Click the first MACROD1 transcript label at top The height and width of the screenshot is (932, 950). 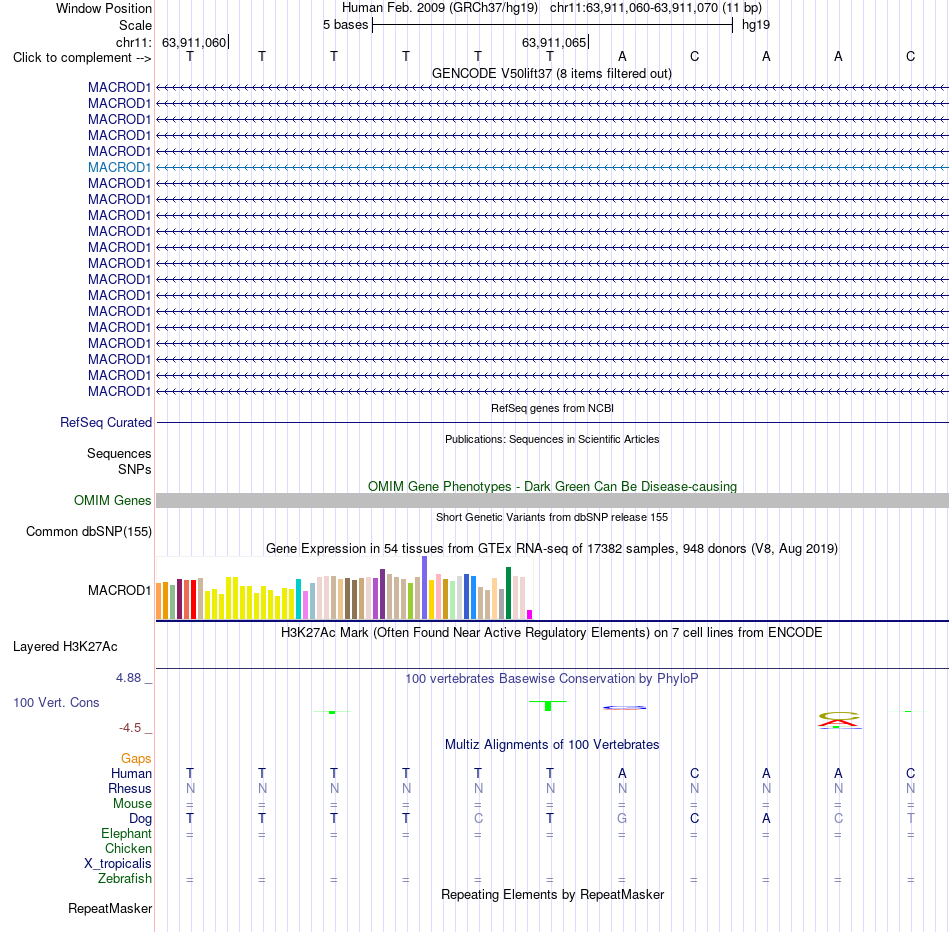(119, 87)
